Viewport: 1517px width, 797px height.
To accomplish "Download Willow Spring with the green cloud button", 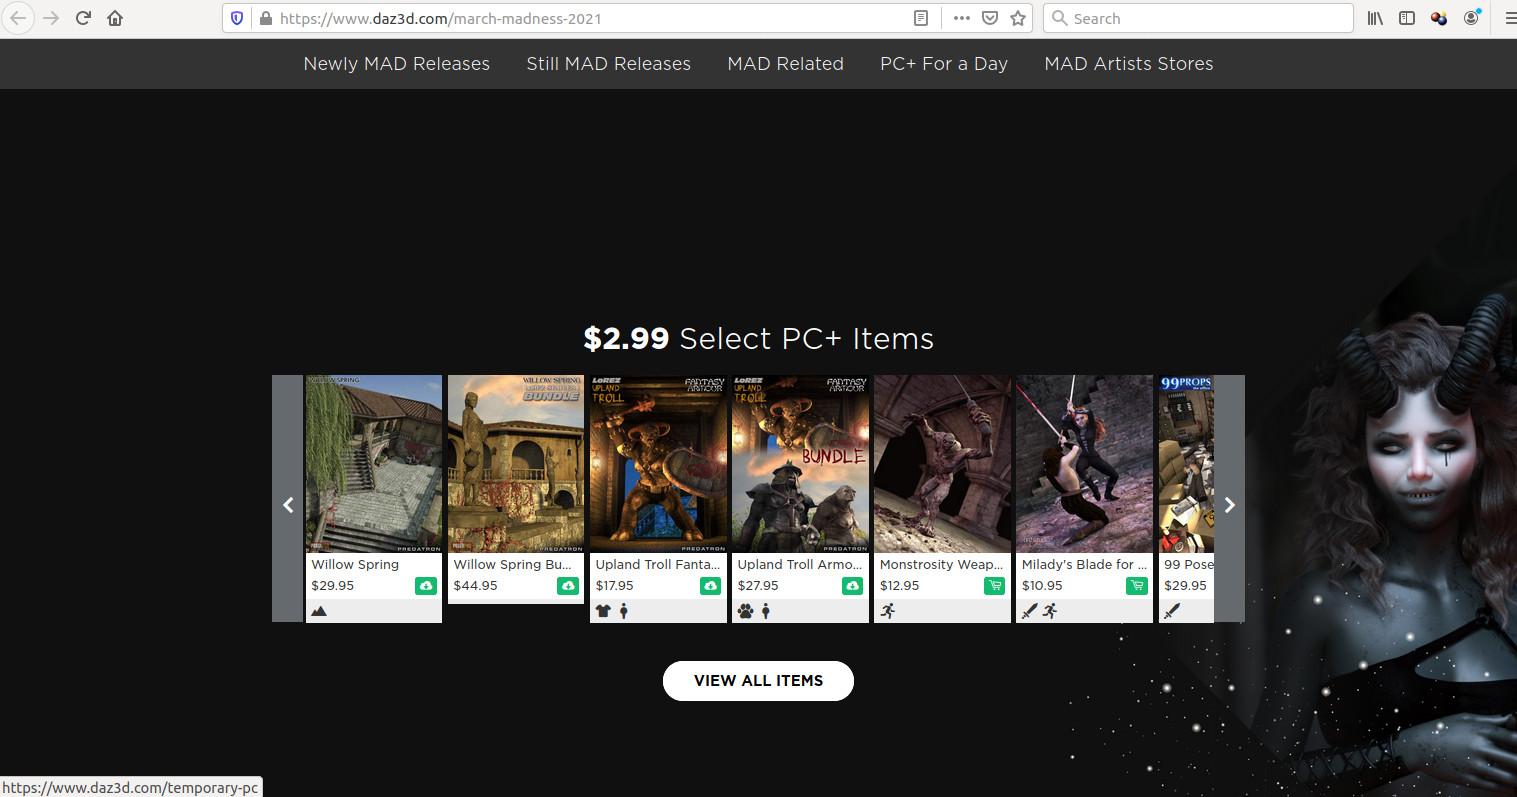I will coord(426,586).
